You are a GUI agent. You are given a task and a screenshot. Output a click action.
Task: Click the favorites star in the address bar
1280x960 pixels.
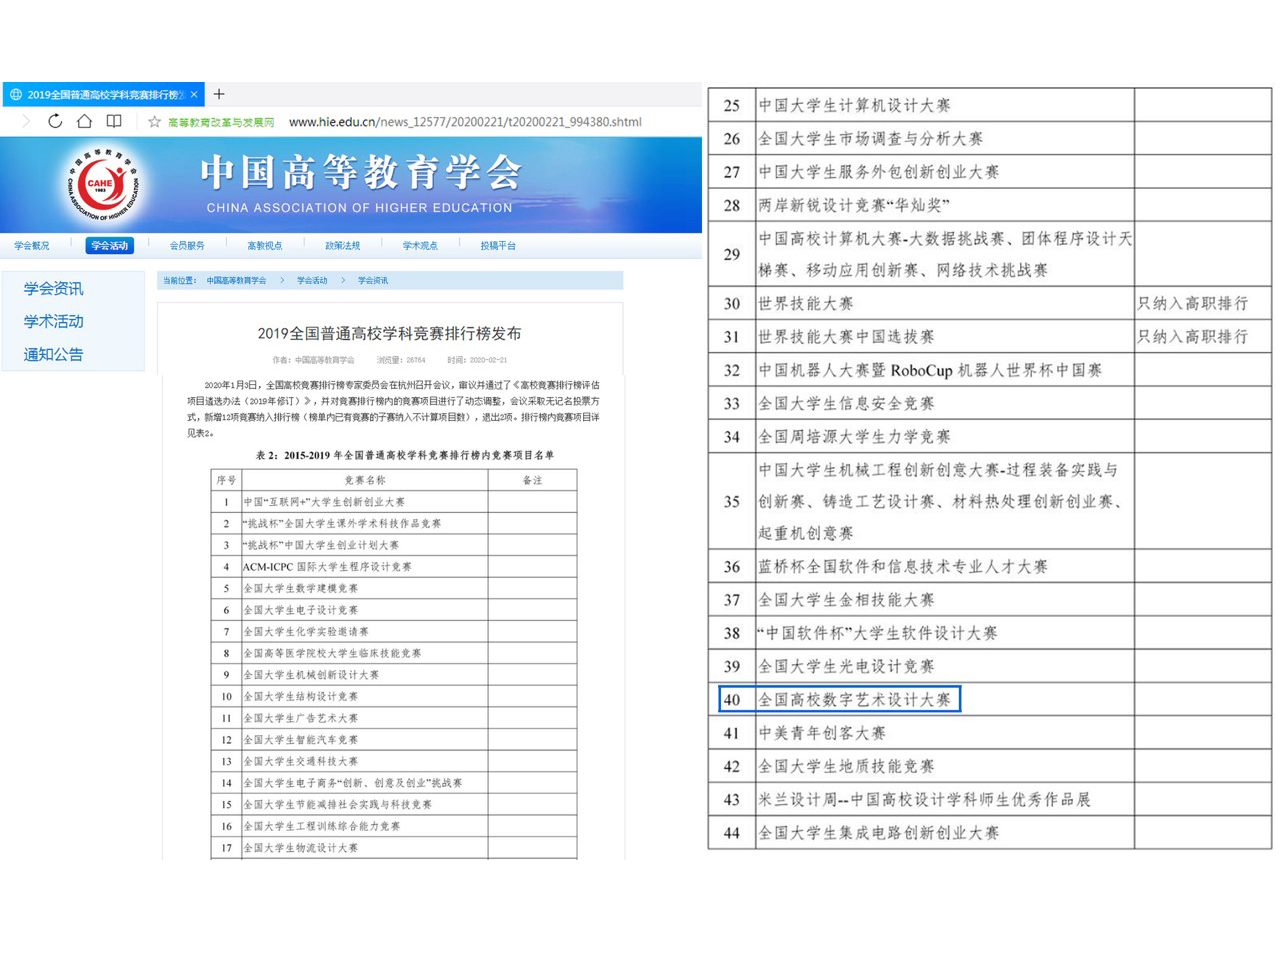(x=153, y=121)
